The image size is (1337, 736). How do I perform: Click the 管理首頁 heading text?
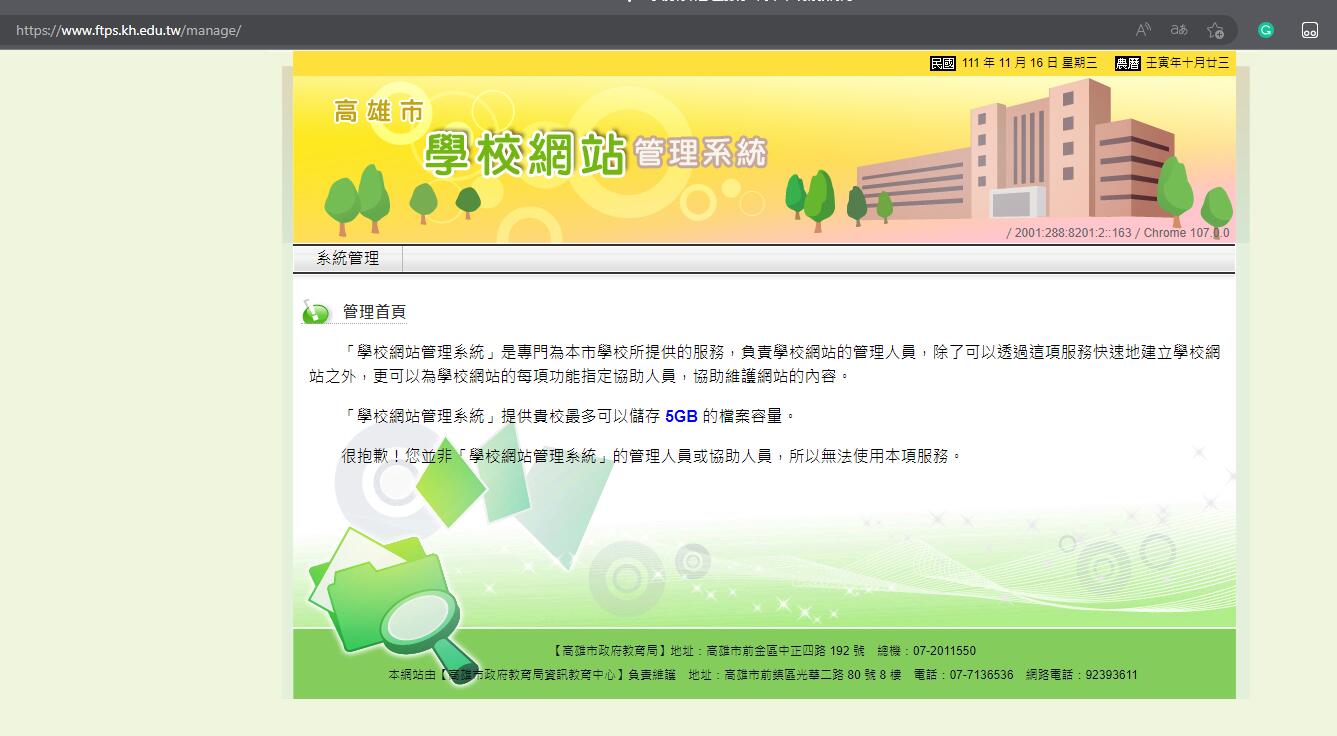(x=374, y=312)
